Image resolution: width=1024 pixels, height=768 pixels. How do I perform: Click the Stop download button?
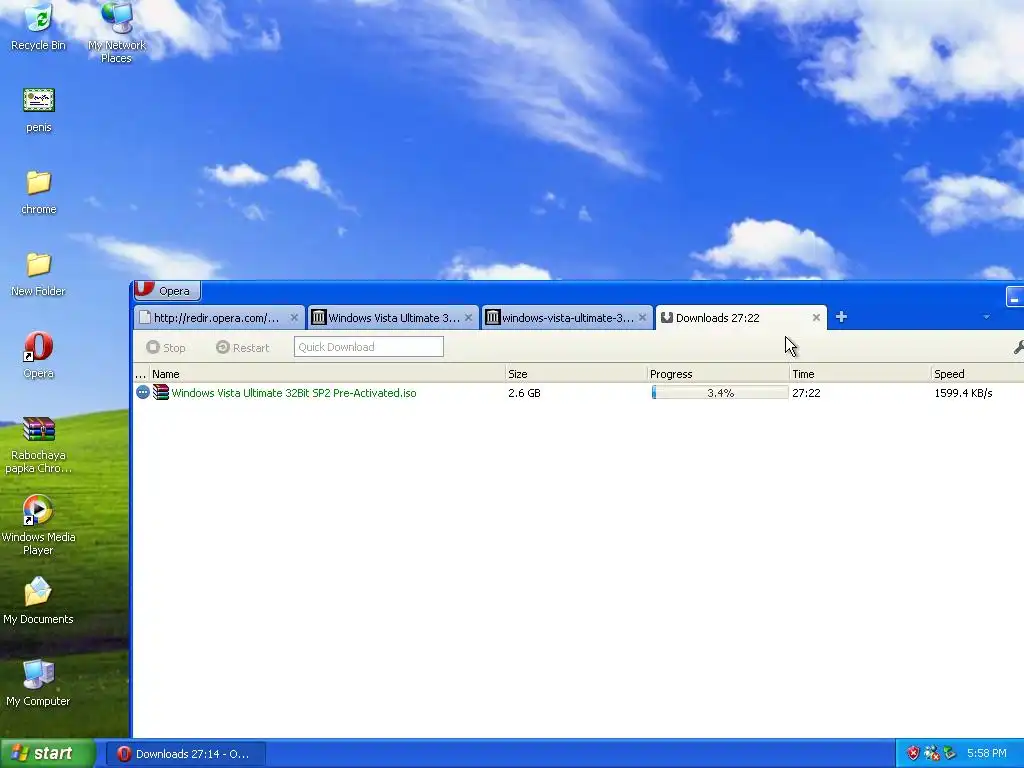tap(166, 347)
